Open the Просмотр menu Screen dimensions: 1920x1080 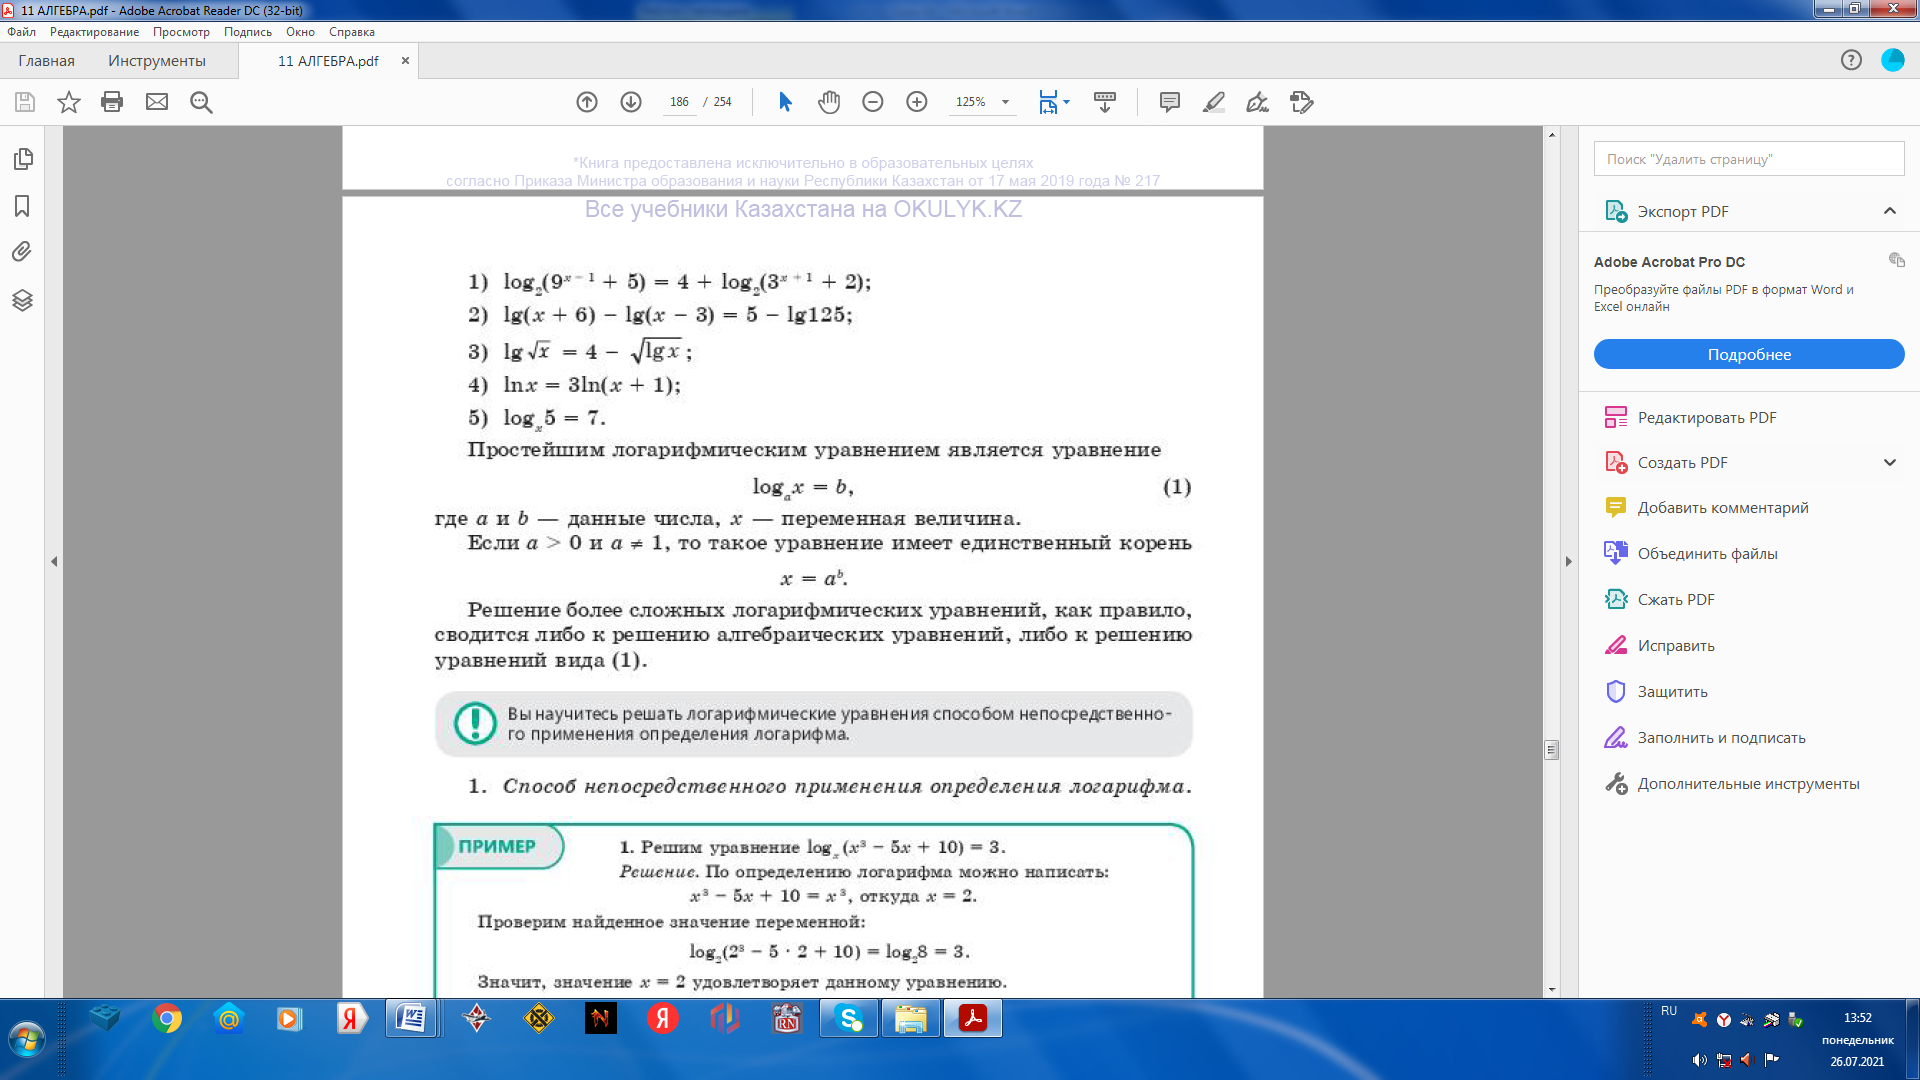pos(181,32)
